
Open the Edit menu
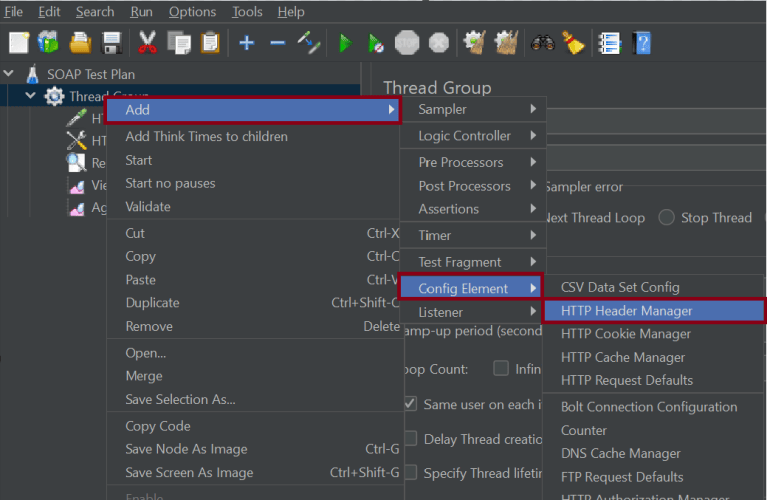[49, 12]
